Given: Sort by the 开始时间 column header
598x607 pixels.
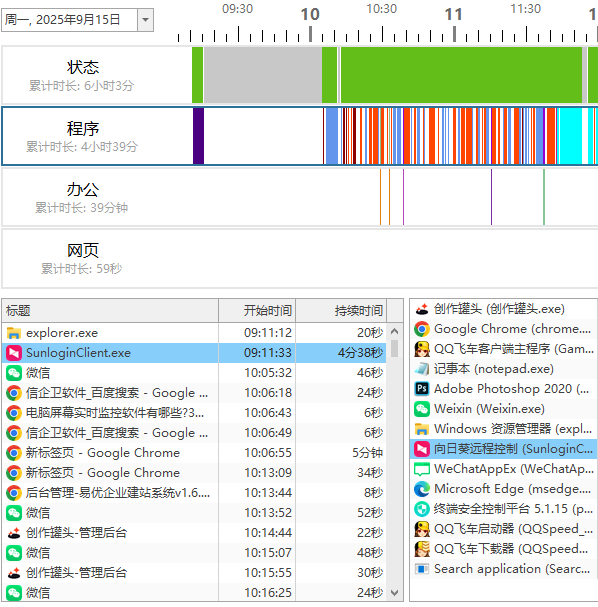Looking at the screenshot, I should (257, 310).
